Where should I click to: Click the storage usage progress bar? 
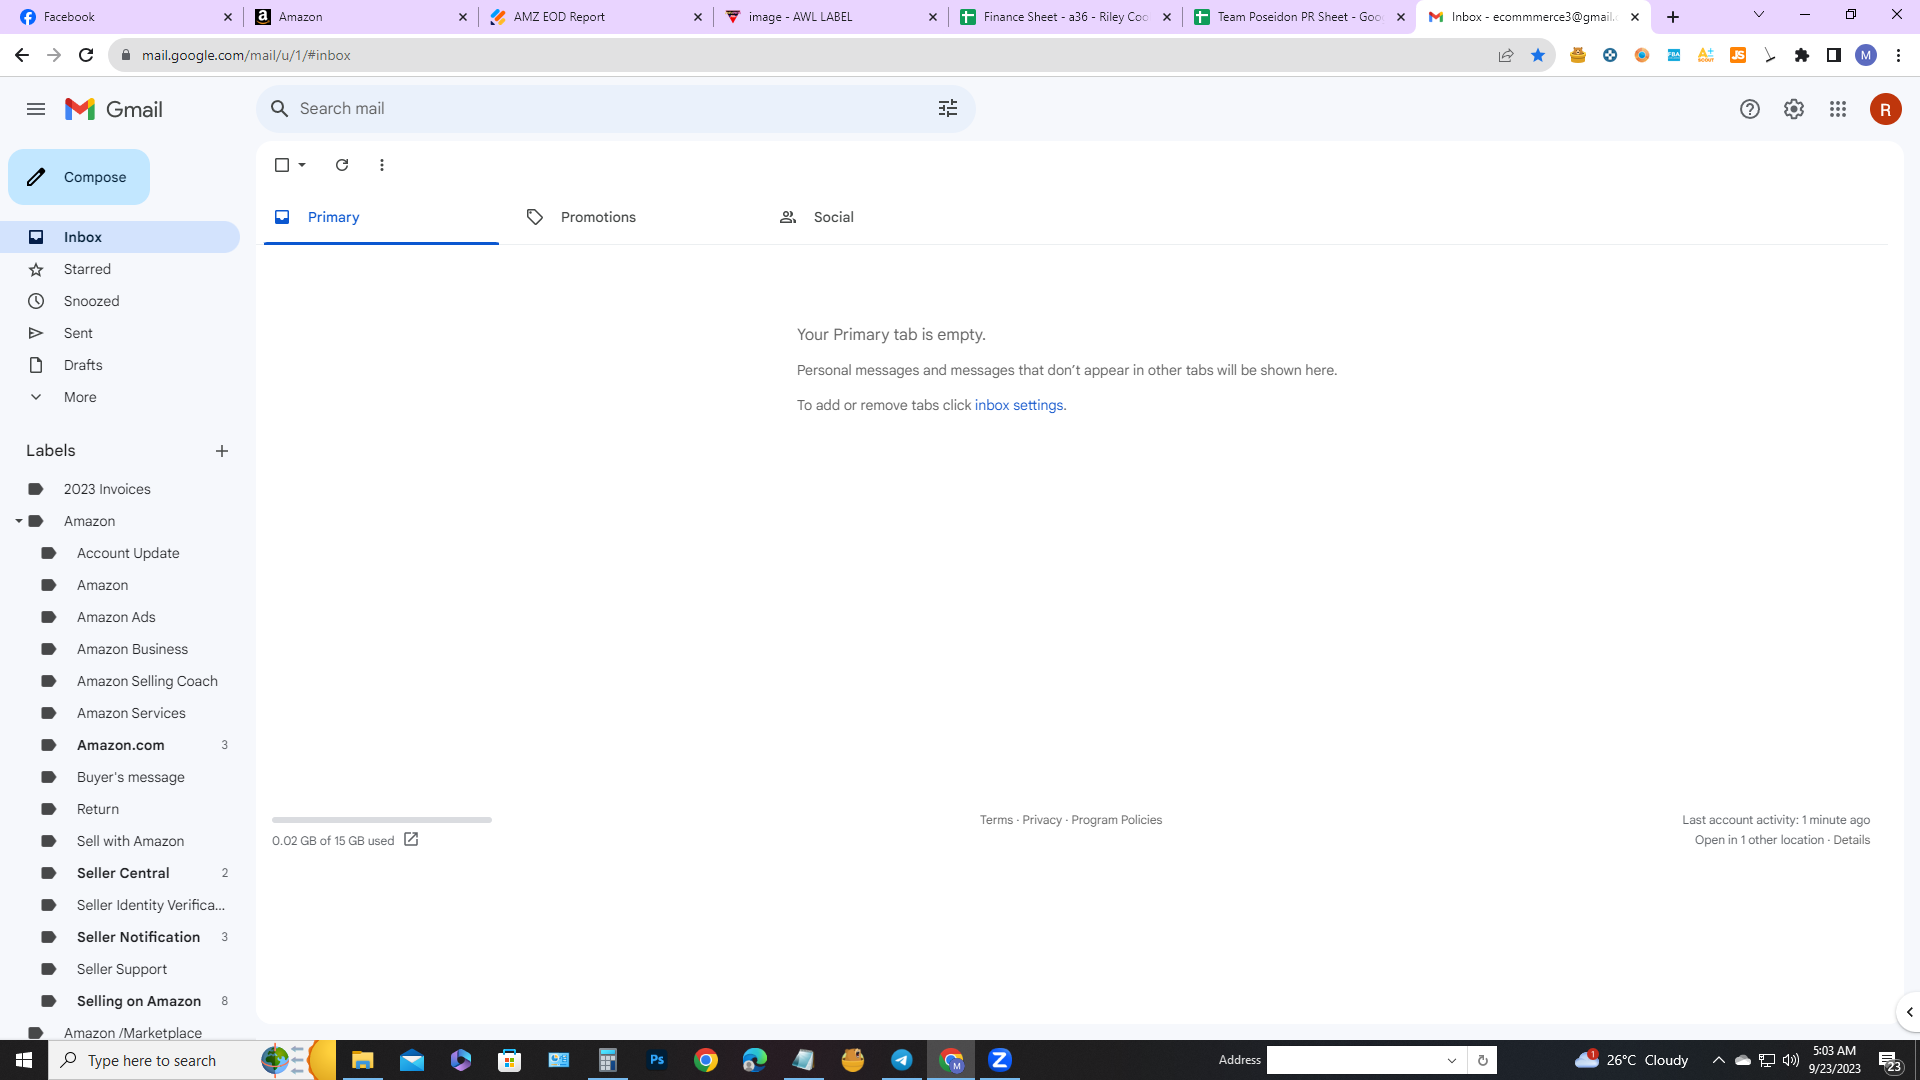[382, 820]
